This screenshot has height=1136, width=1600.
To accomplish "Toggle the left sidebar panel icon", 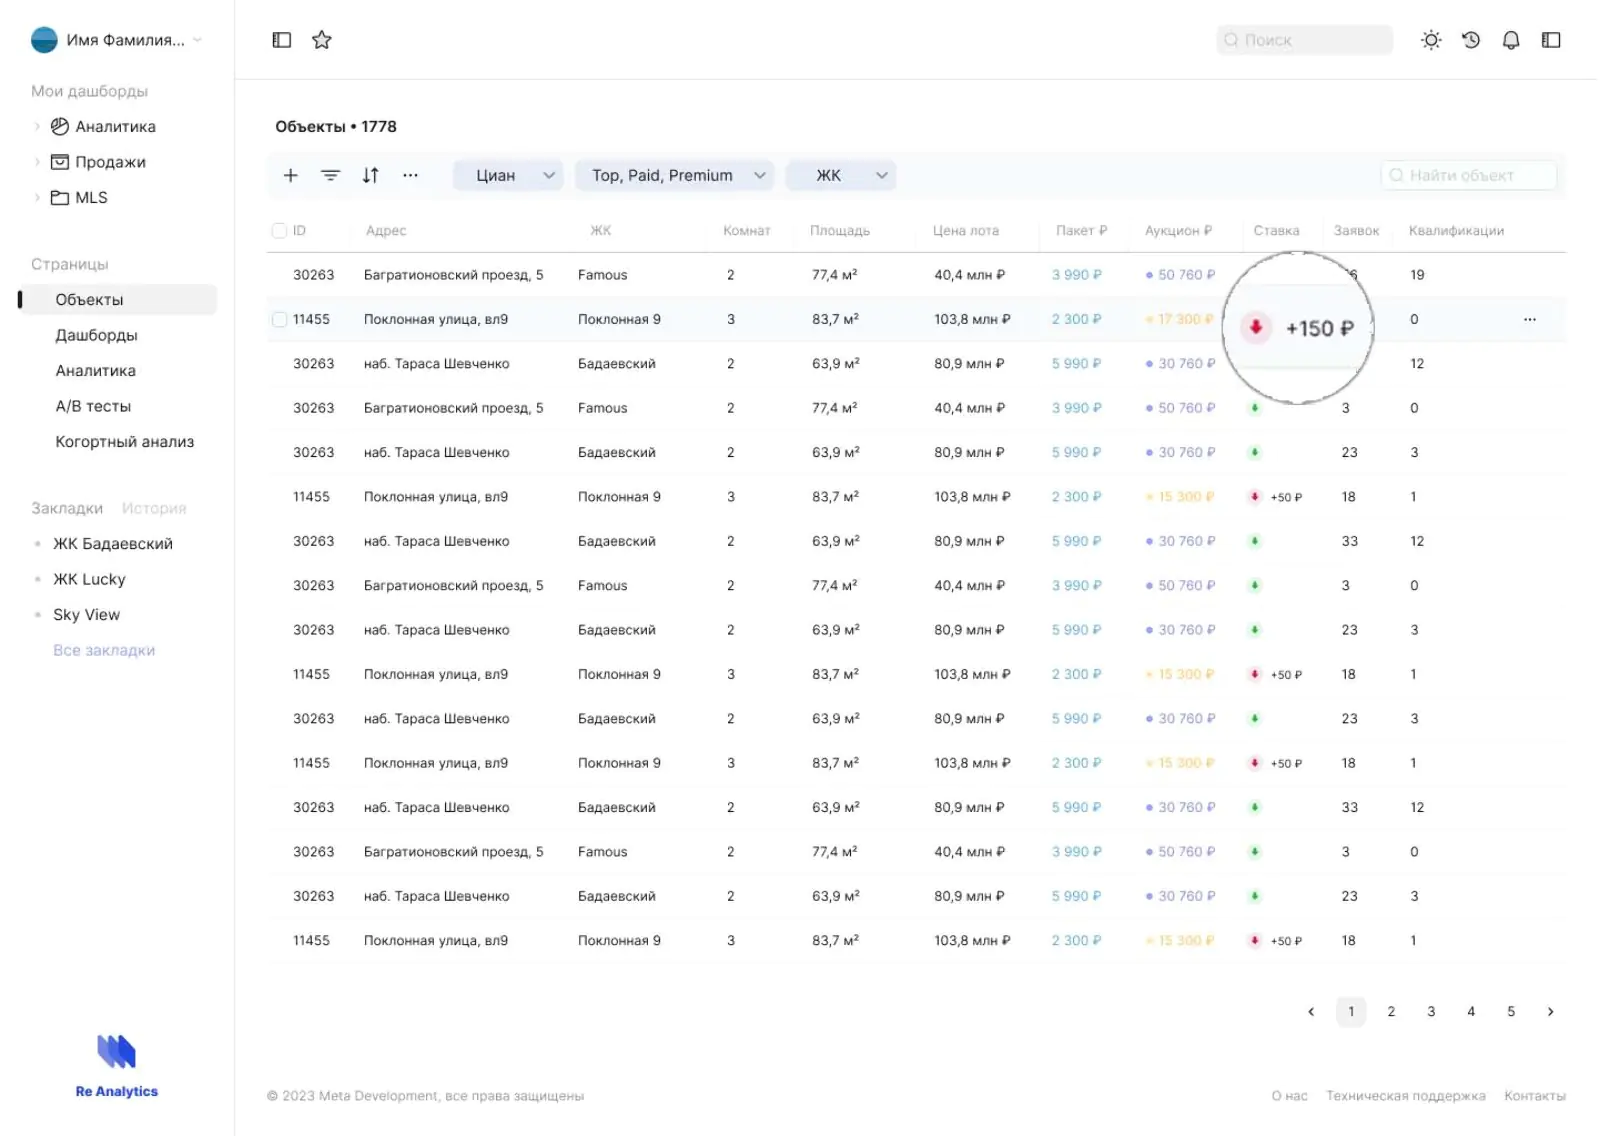I will 282,40.
